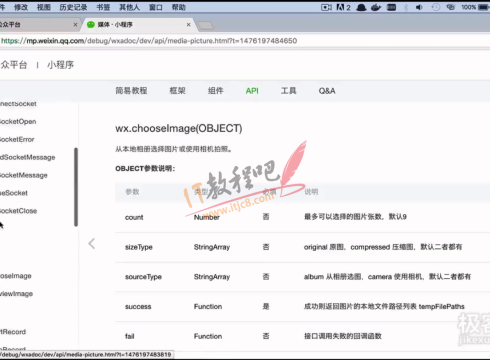This screenshot has height=360, width=490.
Task: Go to the 工具 nav tab
Action: [x=288, y=91]
